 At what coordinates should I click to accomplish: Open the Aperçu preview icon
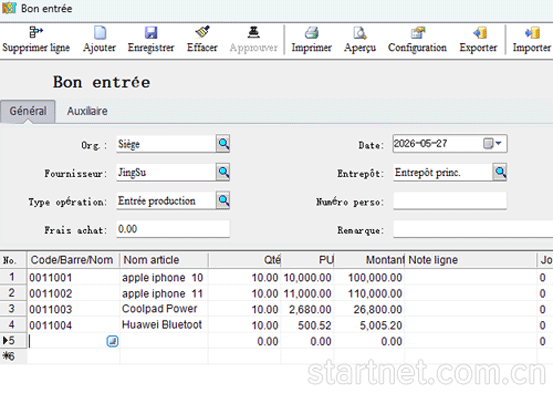360,33
